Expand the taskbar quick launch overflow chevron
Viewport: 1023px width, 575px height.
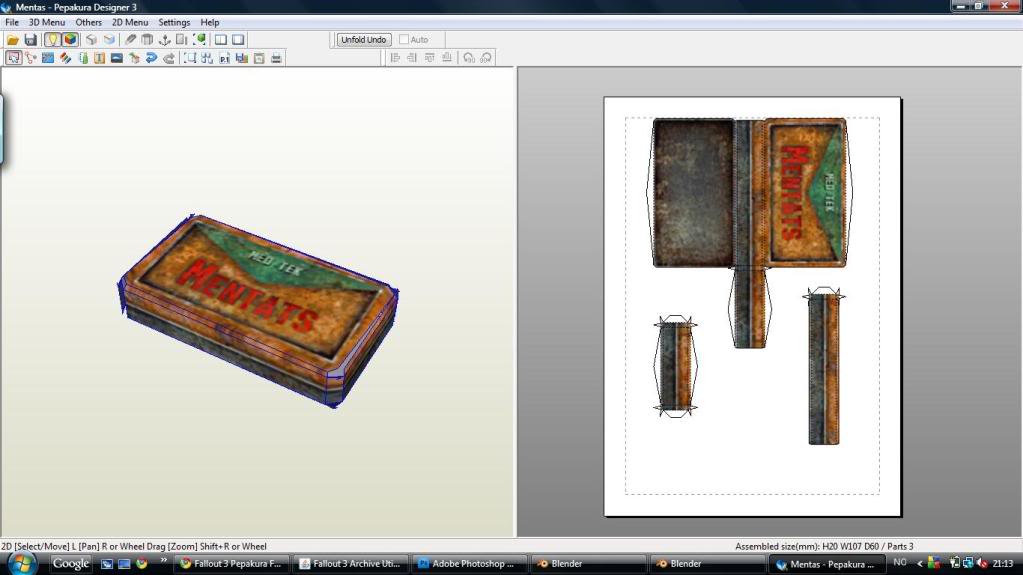[163, 560]
